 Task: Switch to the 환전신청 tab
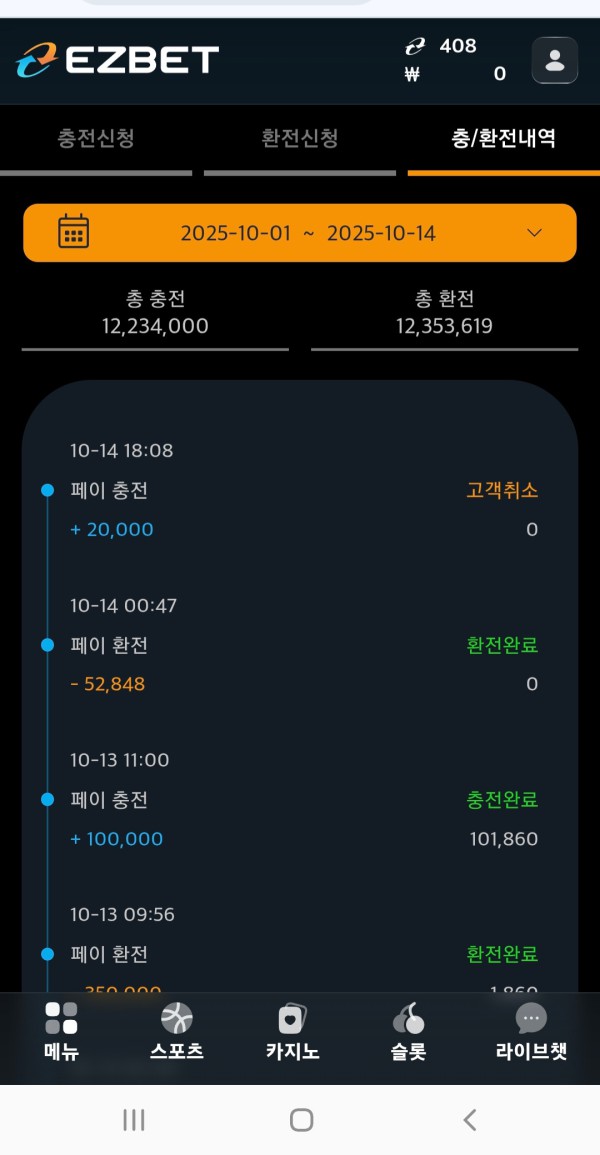300,139
